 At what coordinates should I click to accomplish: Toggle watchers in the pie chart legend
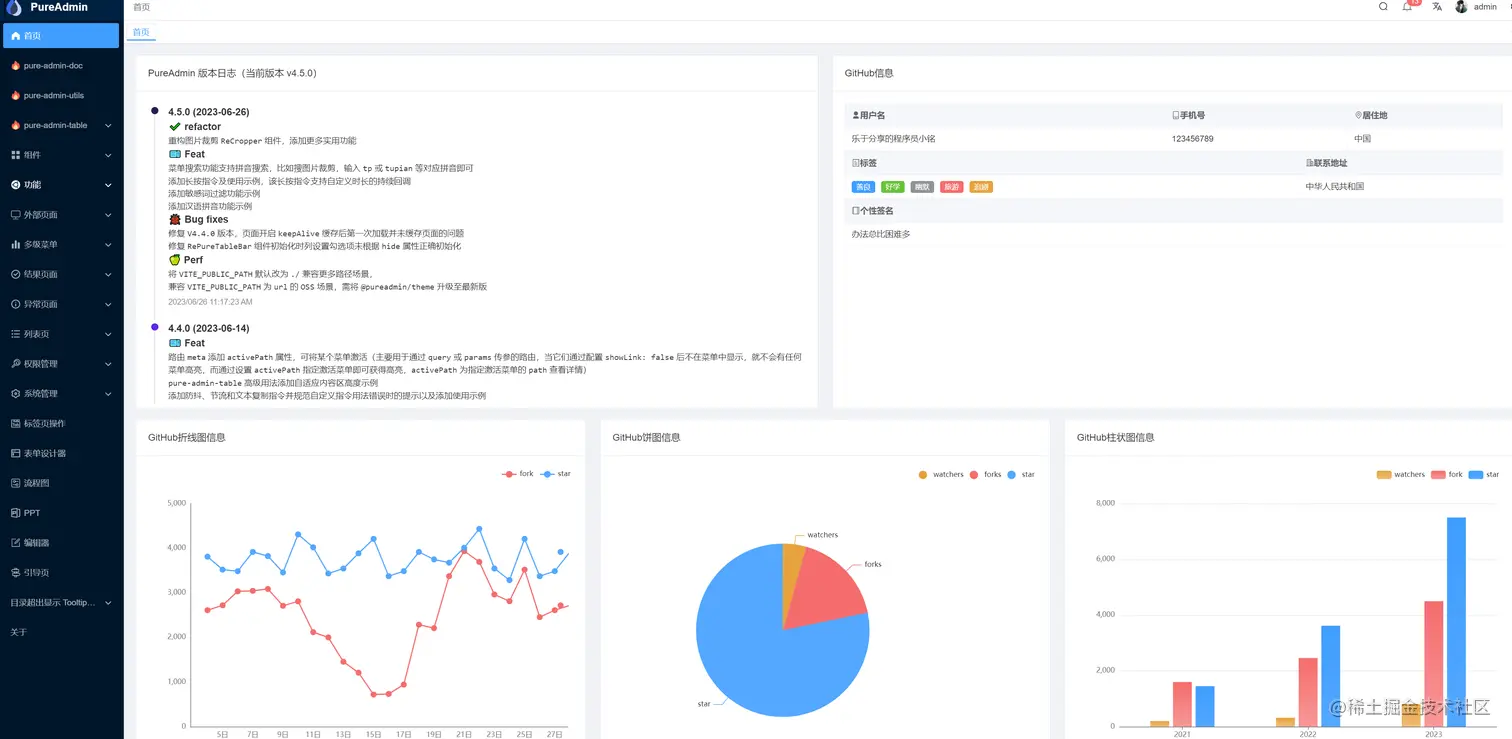[x=941, y=475]
